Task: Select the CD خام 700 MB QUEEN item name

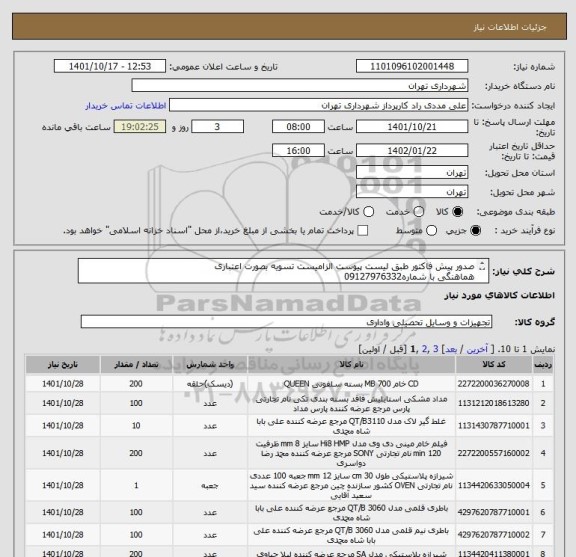Action: (x=351, y=384)
